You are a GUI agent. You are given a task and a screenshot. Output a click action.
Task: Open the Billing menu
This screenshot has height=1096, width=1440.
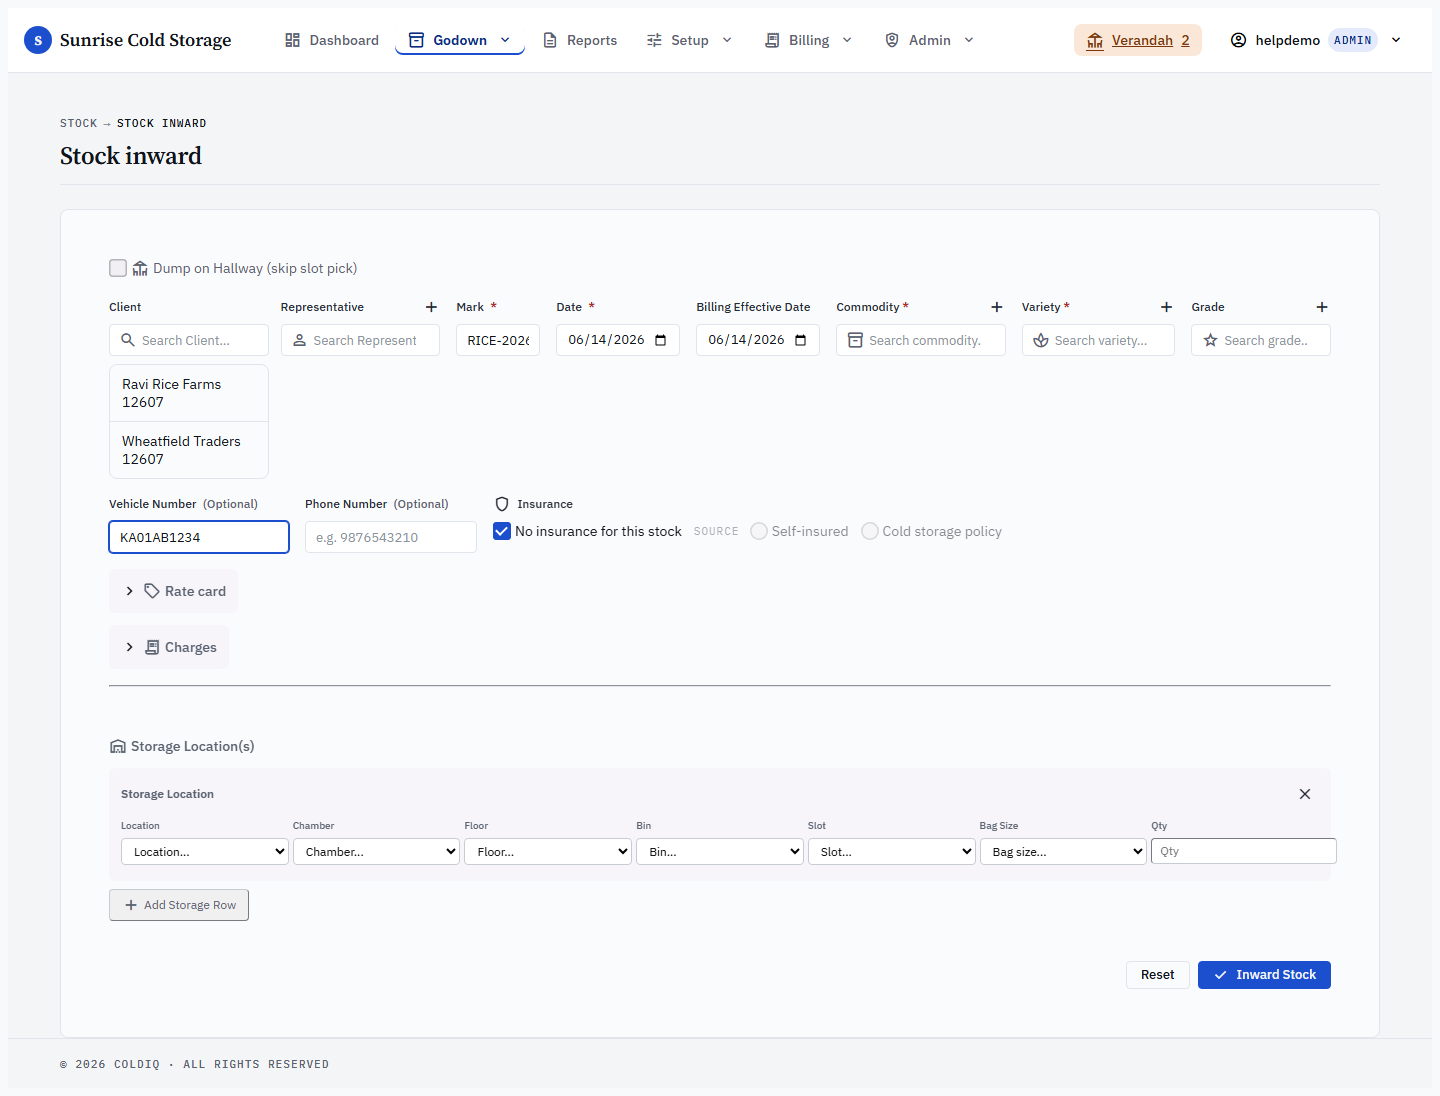tap(808, 40)
